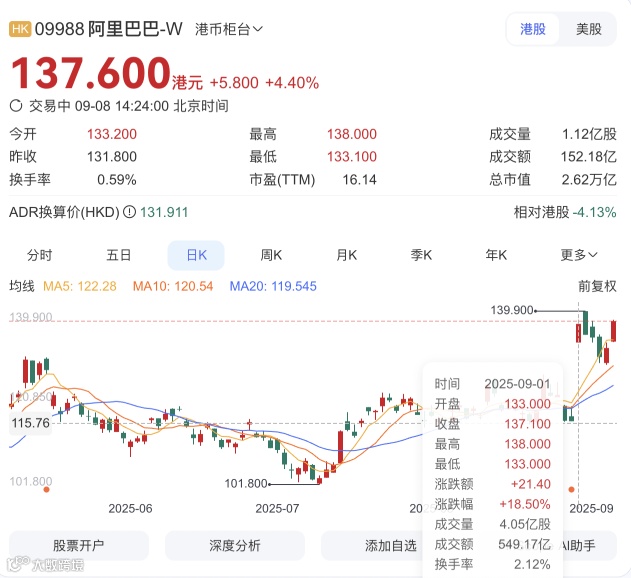
Task: Click the 换手率 value 0.59%
Action: pyautogui.click(x=117, y=180)
